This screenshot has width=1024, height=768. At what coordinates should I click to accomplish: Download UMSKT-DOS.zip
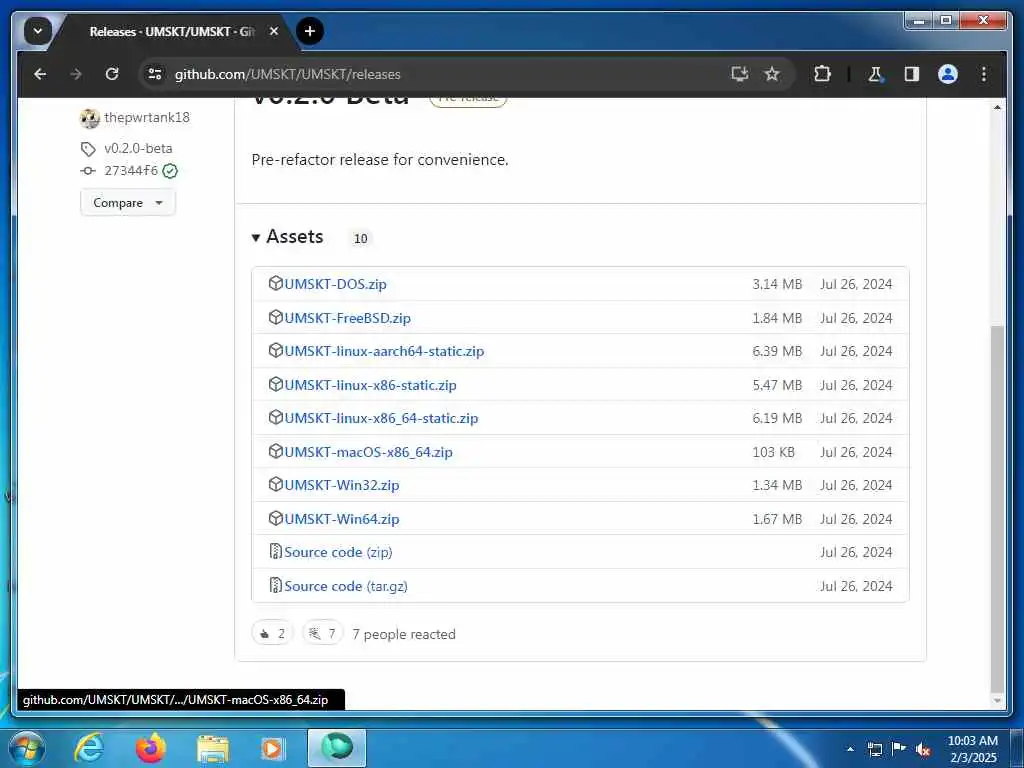[x=335, y=284]
